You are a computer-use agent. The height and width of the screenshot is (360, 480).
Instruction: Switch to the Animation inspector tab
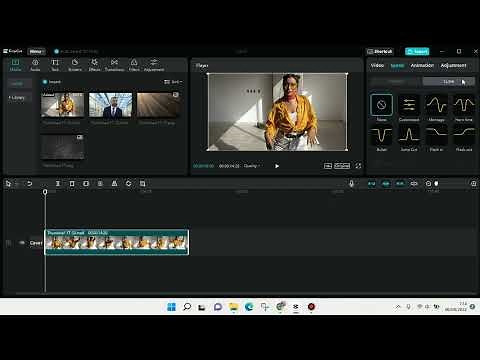point(422,65)
